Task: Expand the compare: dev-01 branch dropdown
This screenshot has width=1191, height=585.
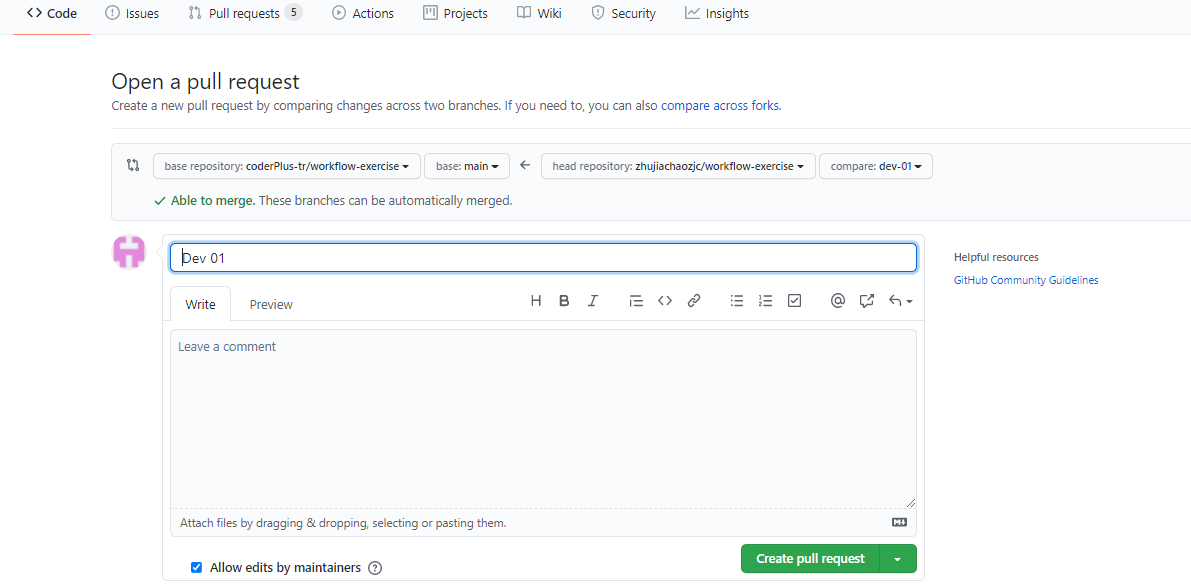Action: (875, 166)
